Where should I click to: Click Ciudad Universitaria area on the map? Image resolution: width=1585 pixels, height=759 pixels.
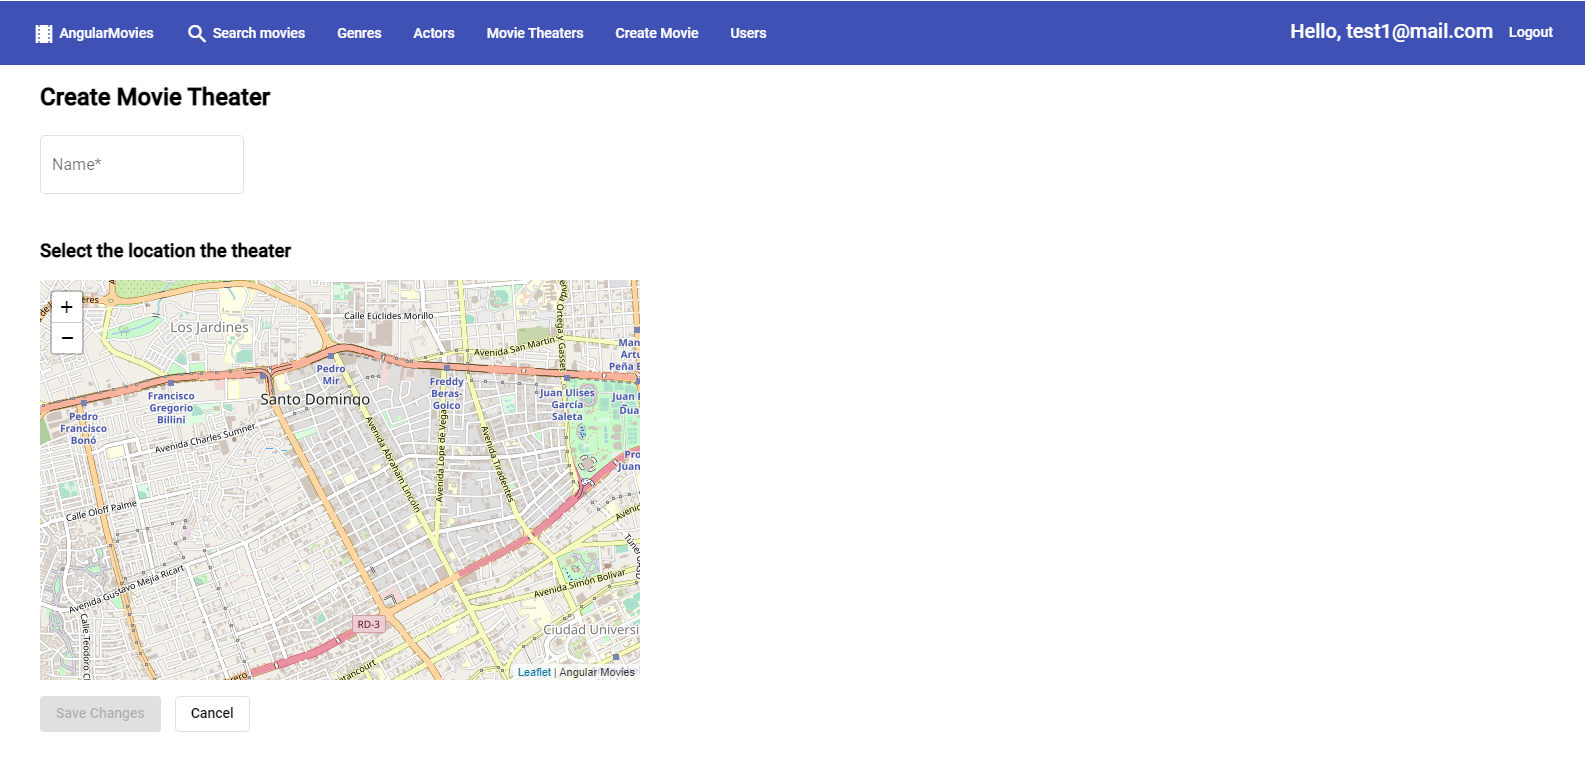click(590, 630)
